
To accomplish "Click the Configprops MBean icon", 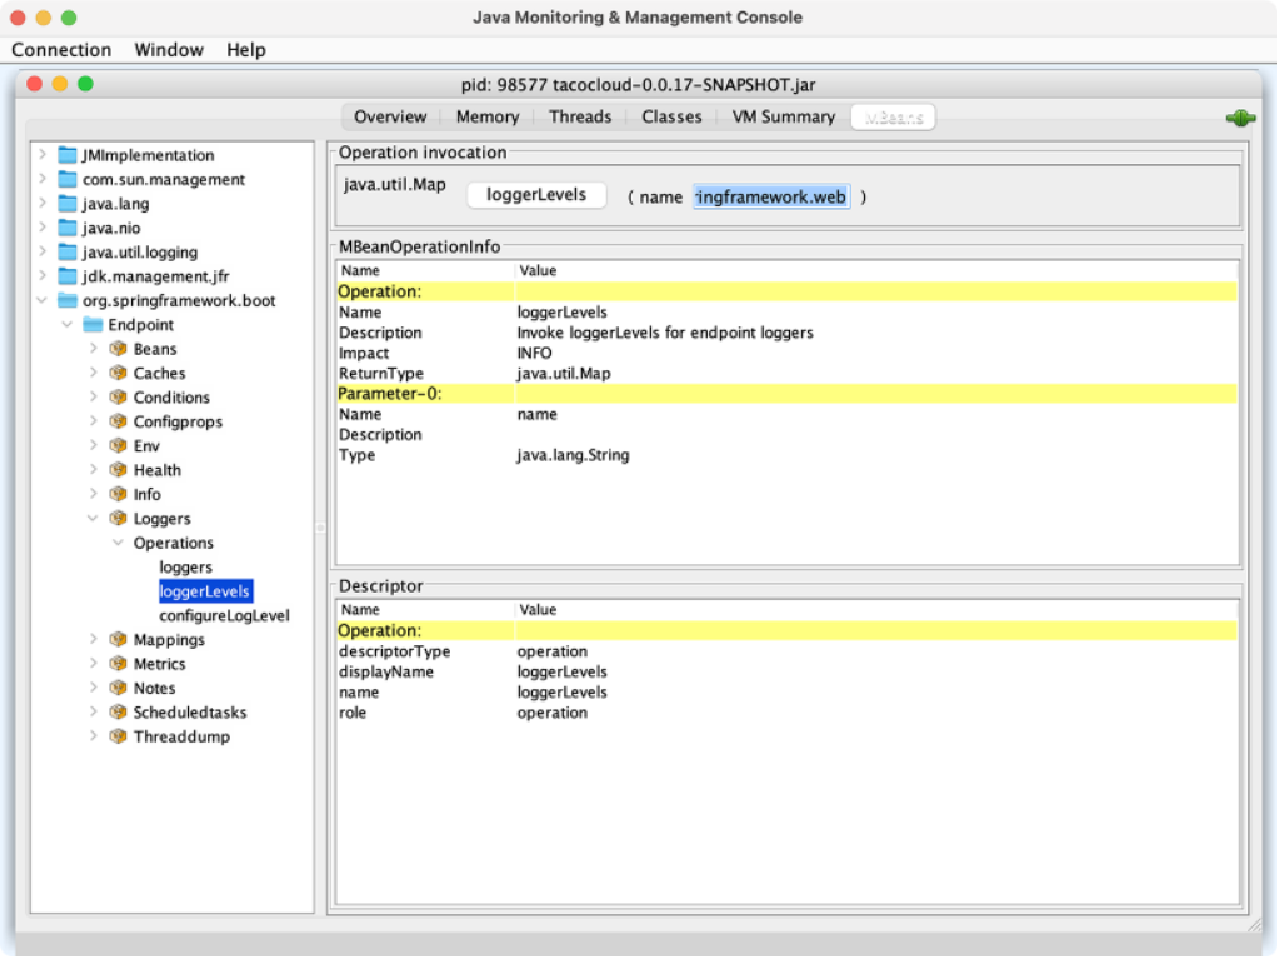I will pyautogui.click(x=118, y=421).
